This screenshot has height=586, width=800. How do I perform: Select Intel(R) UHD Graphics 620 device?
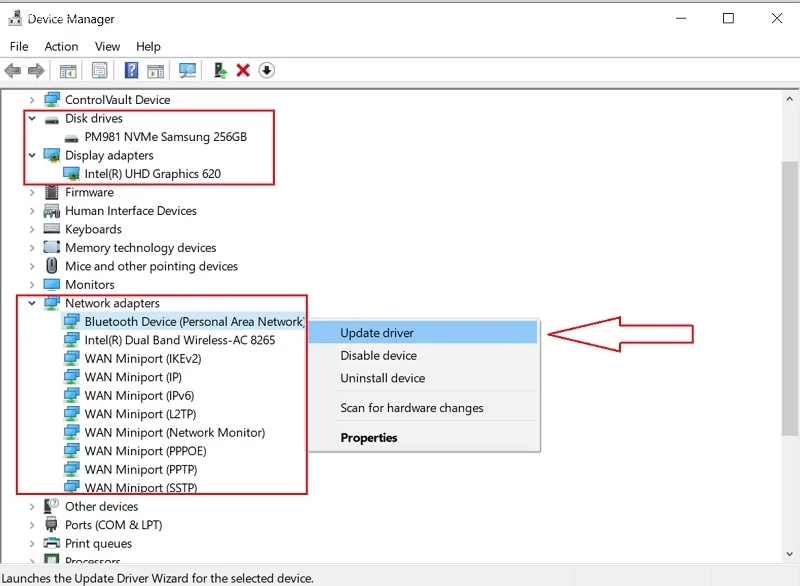tap(152, 174)
